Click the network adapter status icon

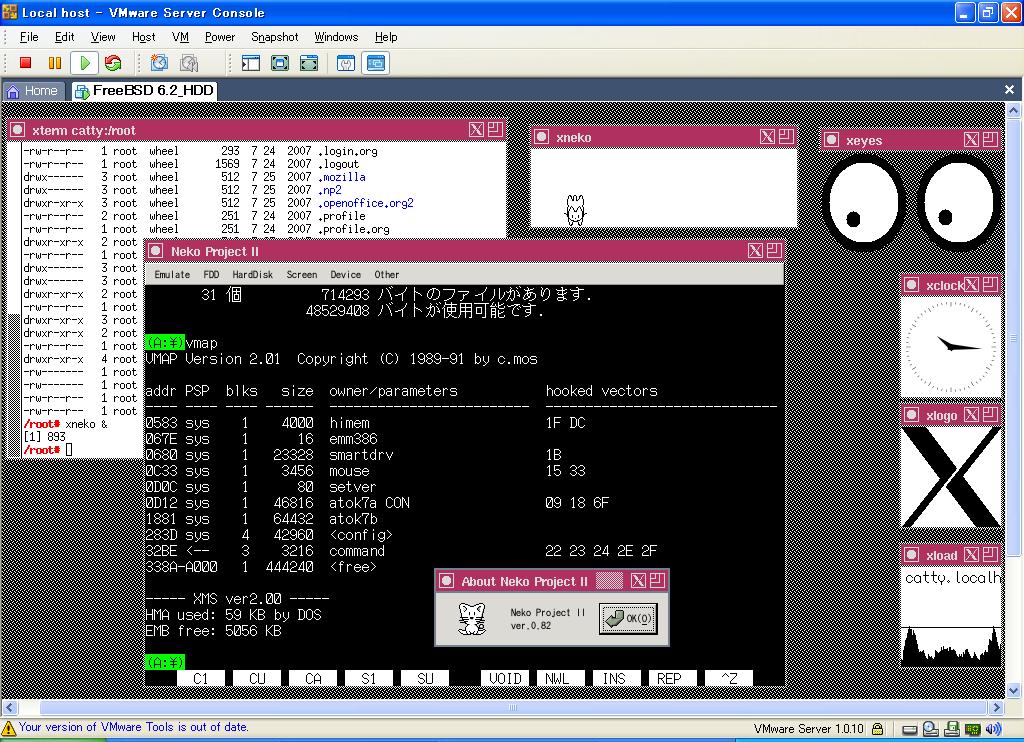coord(972,729)
